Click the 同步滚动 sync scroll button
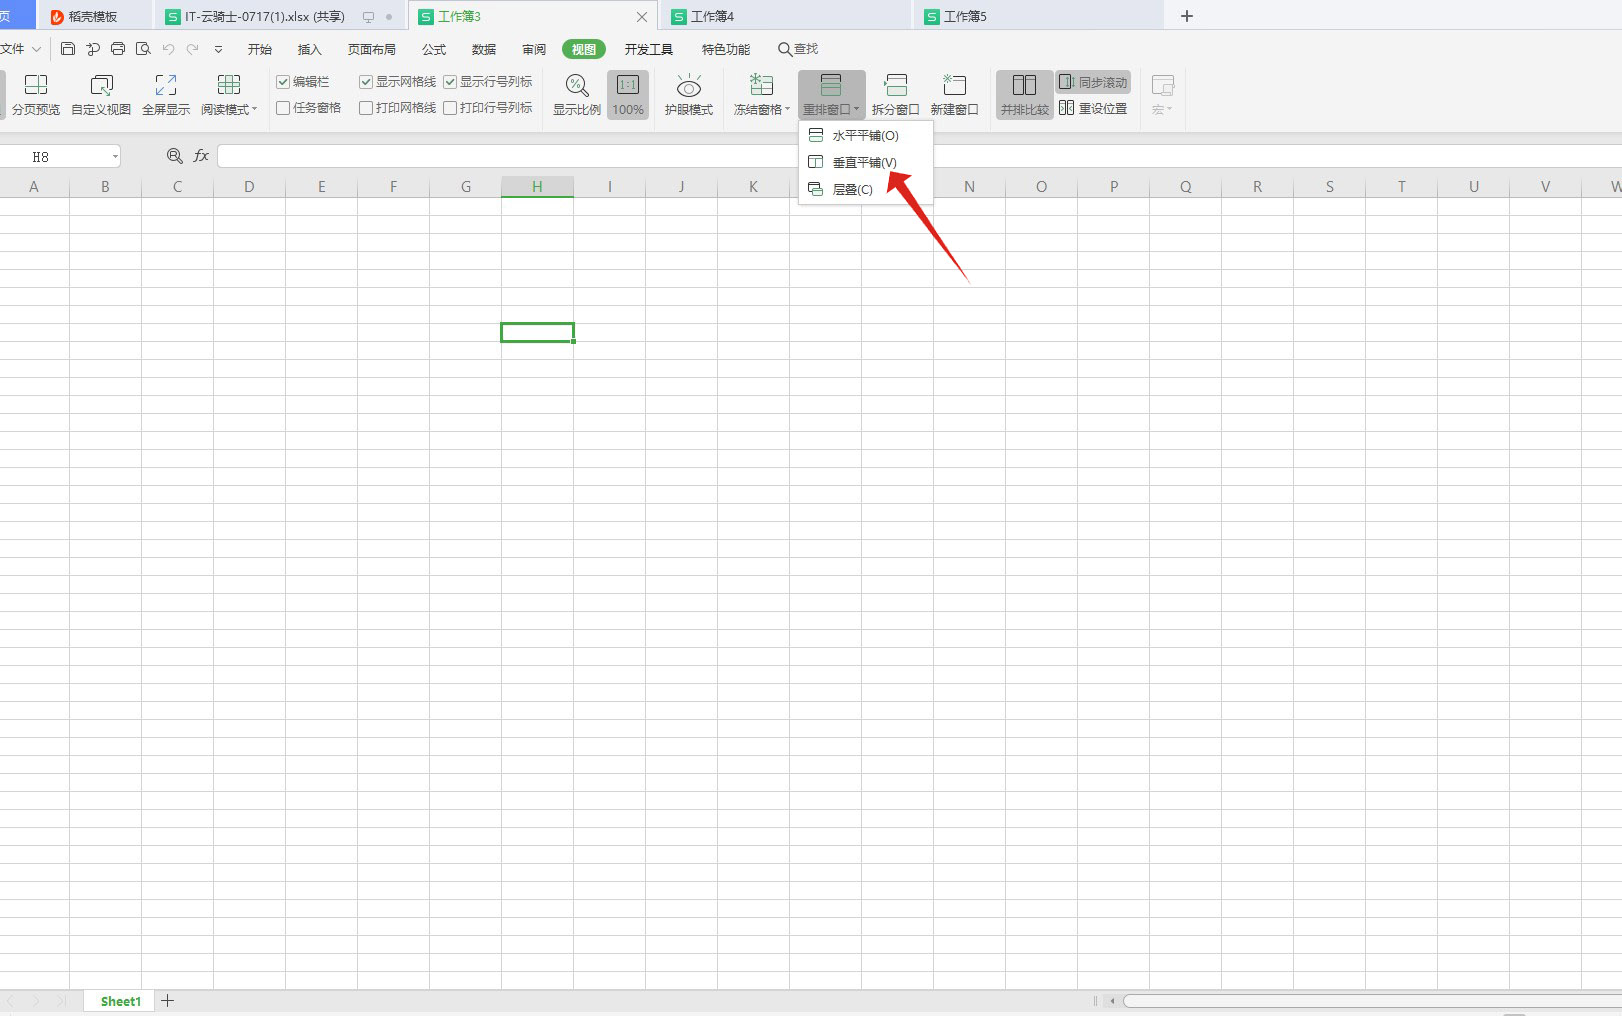The height and width of the screenshot is (1016, 1622). pyautogui.click(x=1093, y=82)
